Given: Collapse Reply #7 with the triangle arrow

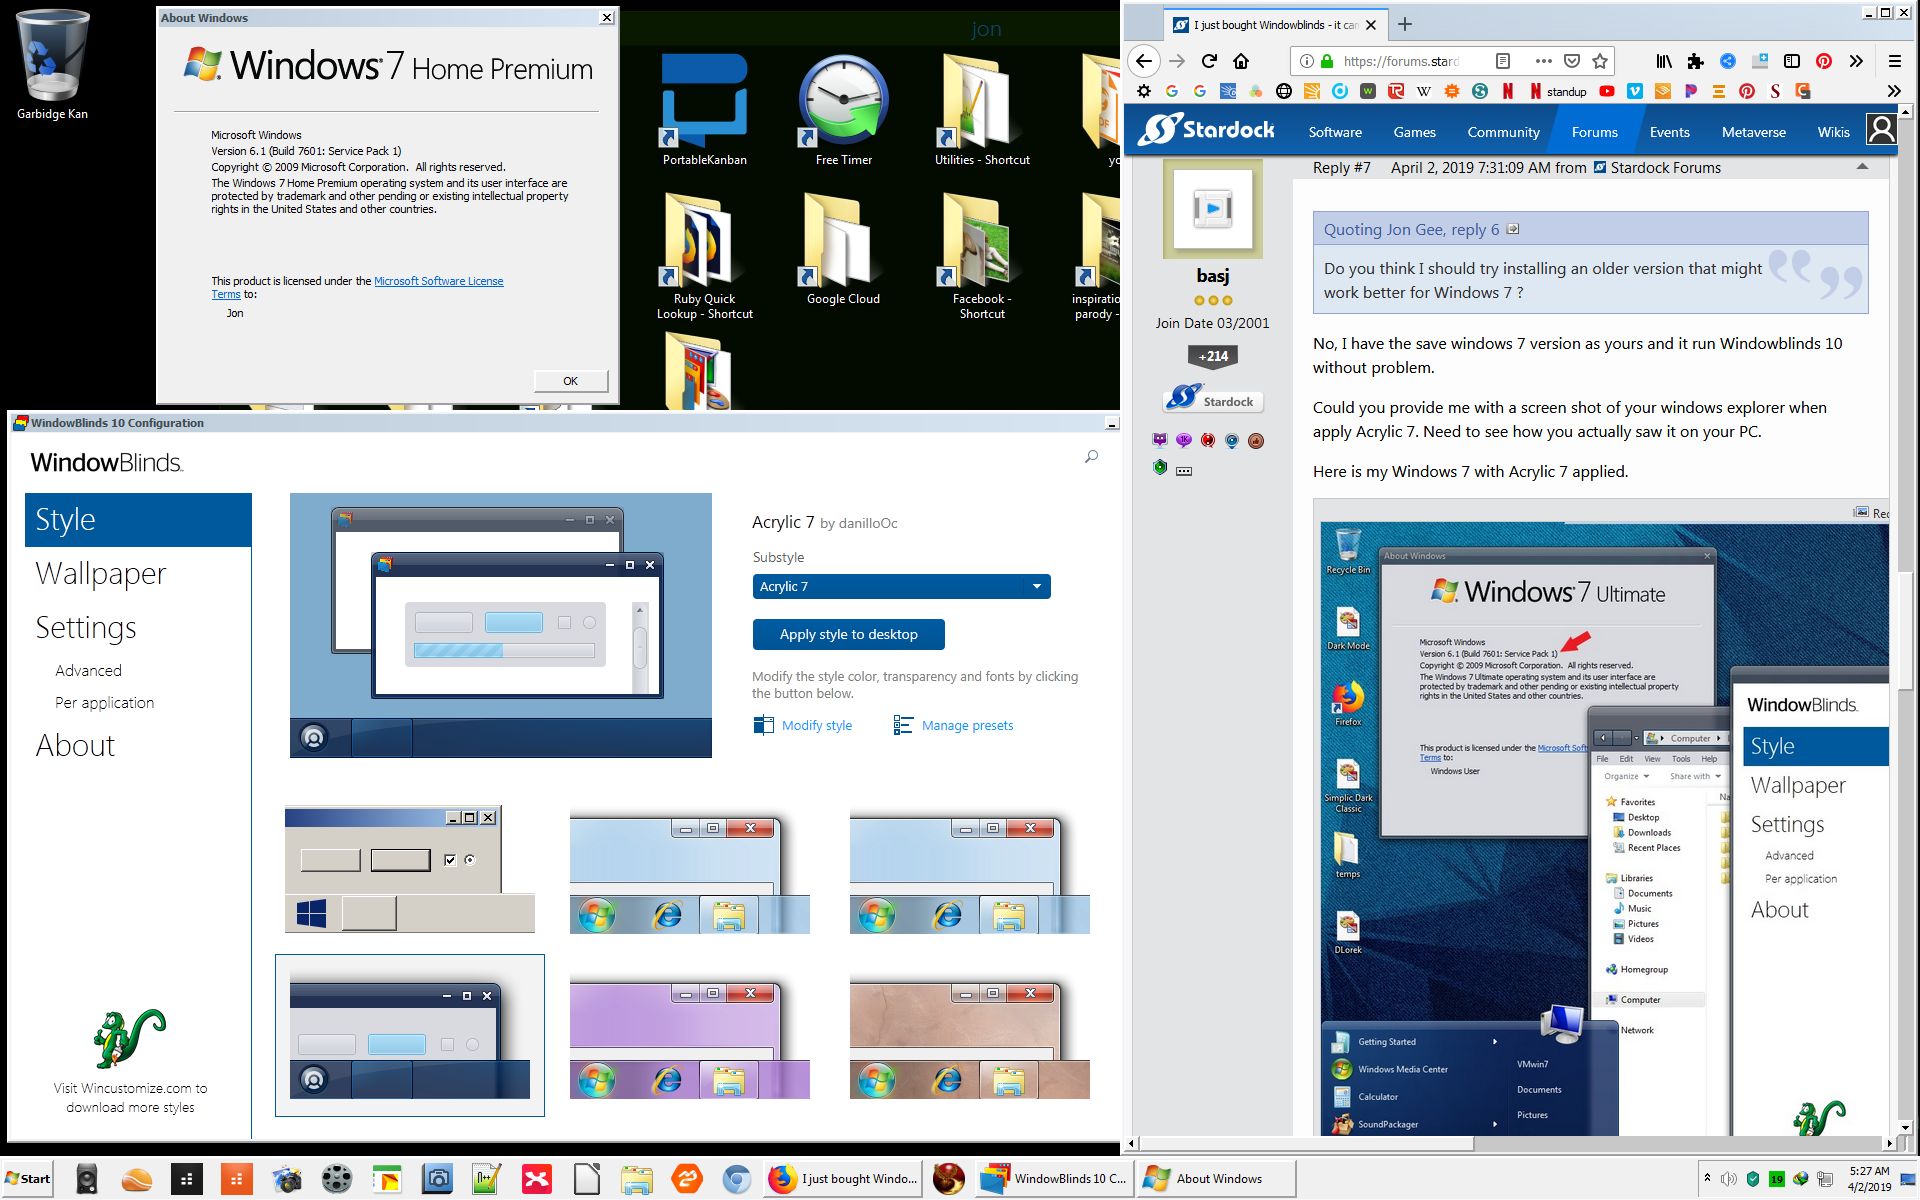Looking at the screenshot, I should click(x=1862, y=166).
